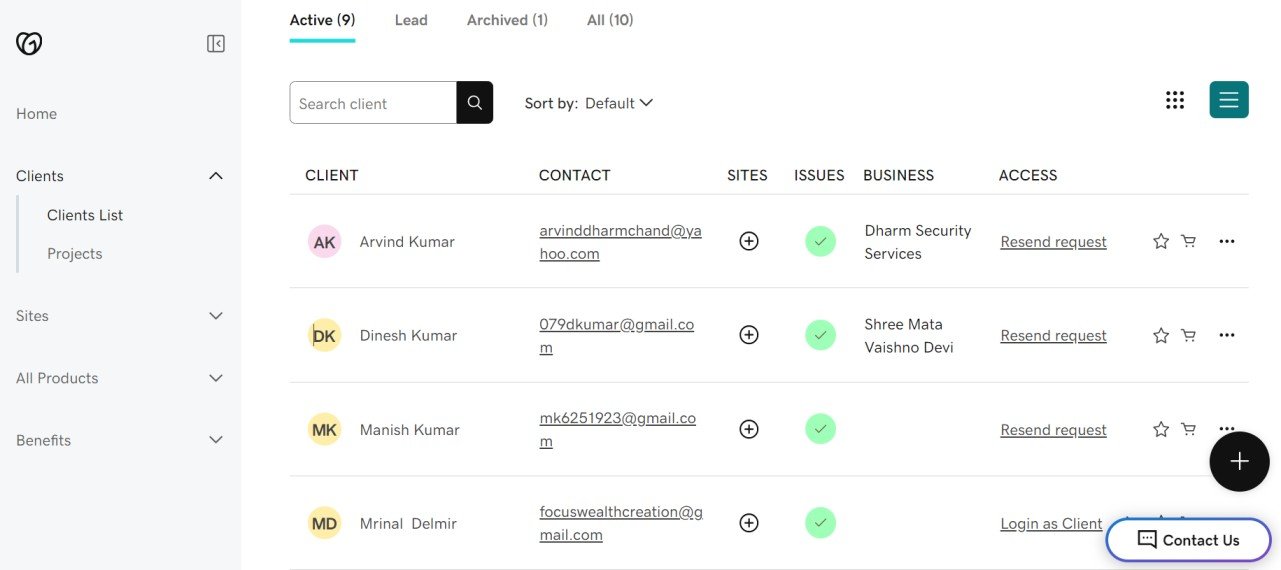
Task: Click the GoDaddy logo icon
Action: point(29,43)
